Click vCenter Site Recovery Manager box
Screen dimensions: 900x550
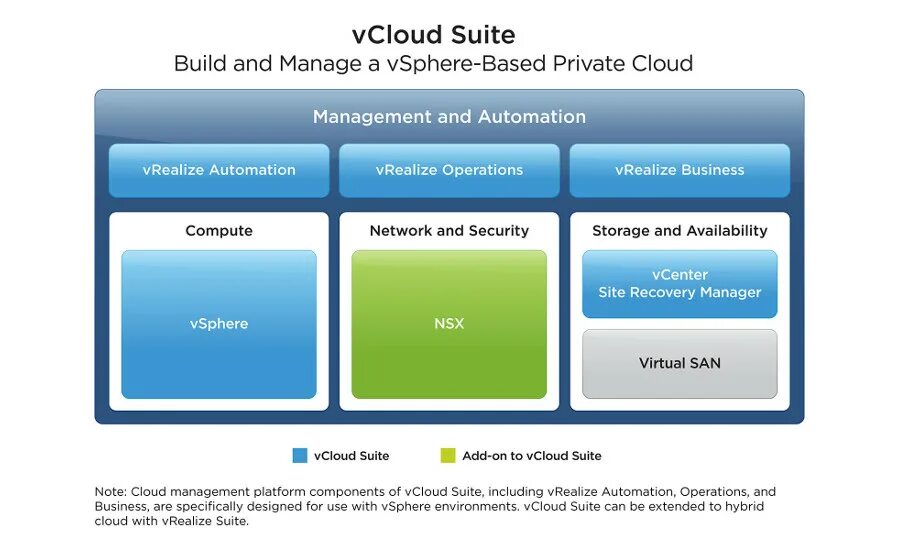680,284
